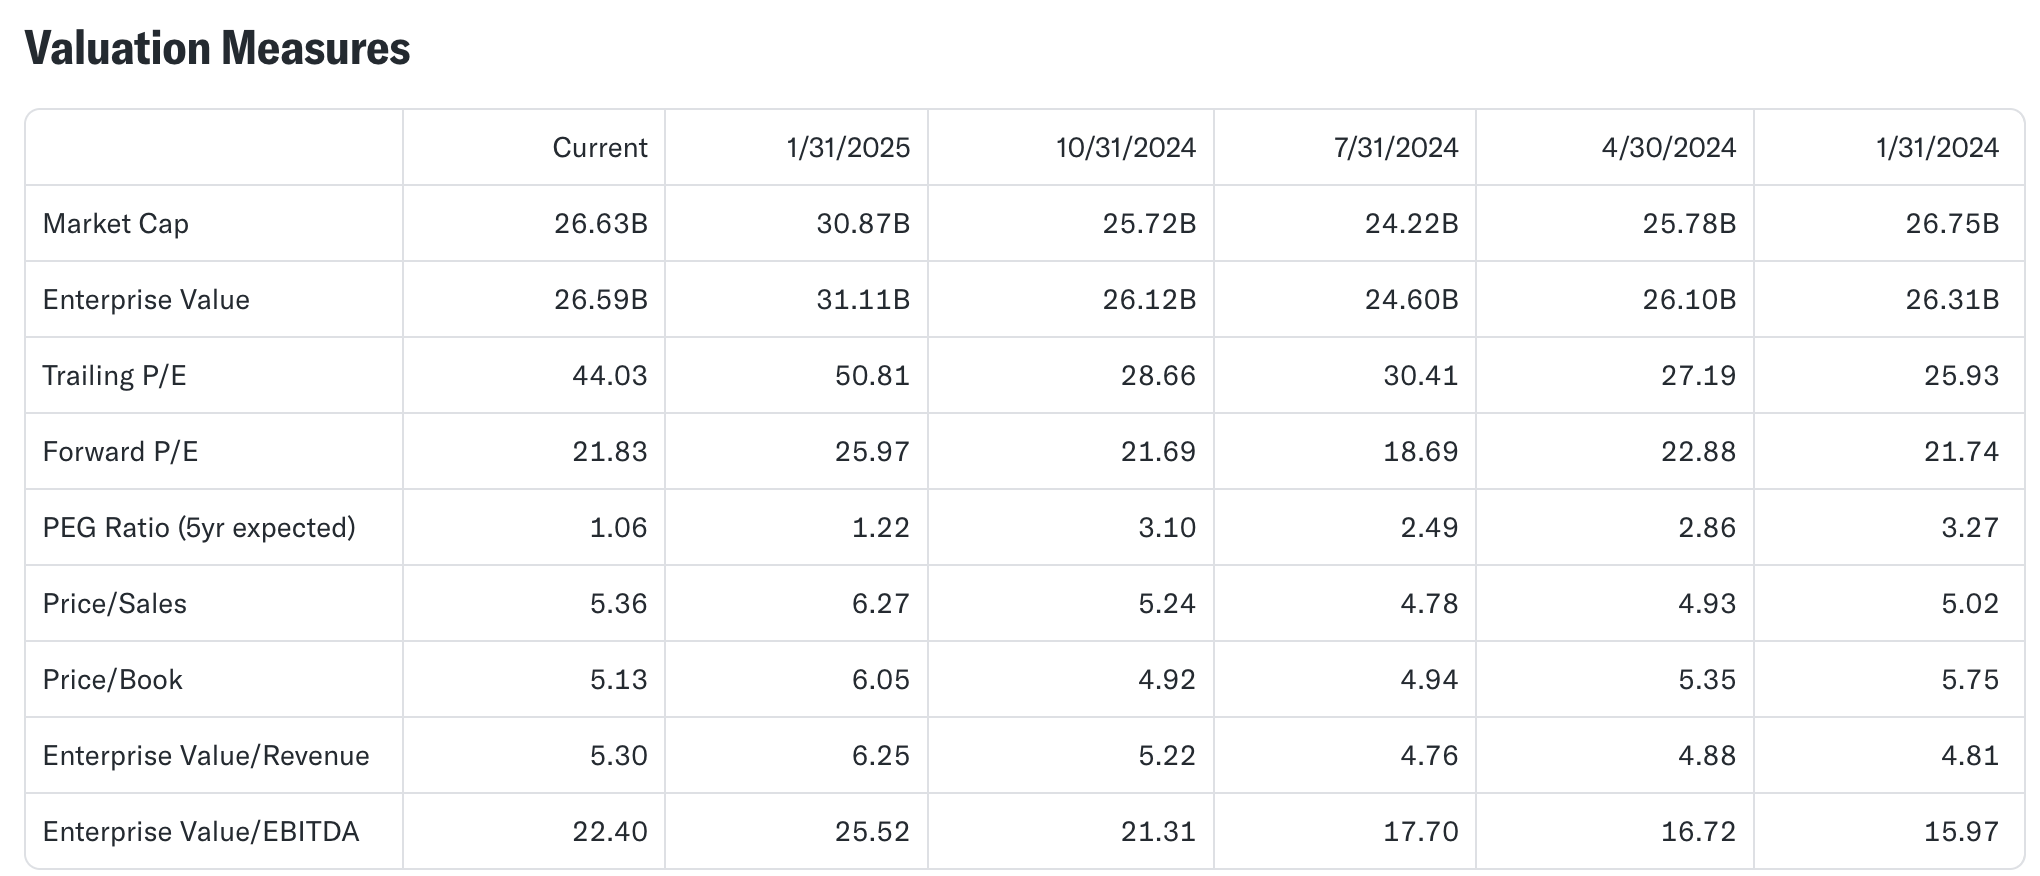This screenshot has height=876, width=2040.
Task: Select the 7/31/2024 column header
Action: pyautogui.click(x=1396, y=148)
